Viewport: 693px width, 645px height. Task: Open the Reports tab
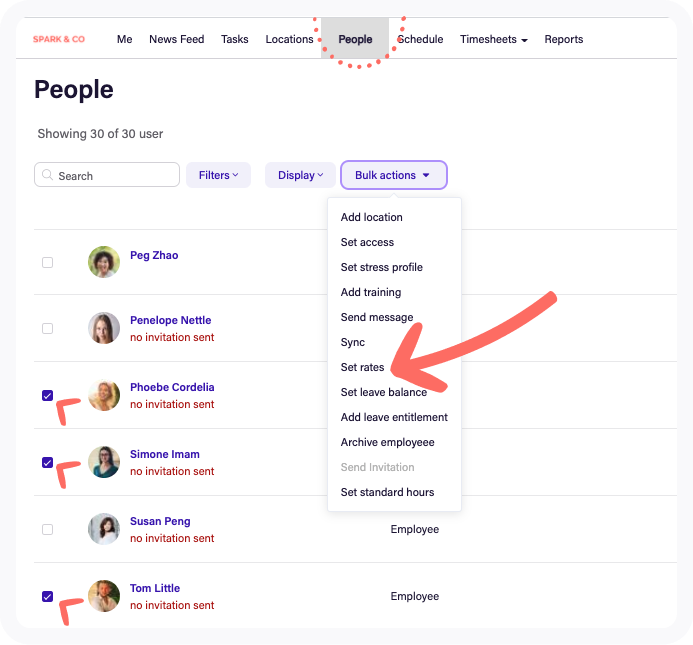pyautogui.click(x=564, y=39)
